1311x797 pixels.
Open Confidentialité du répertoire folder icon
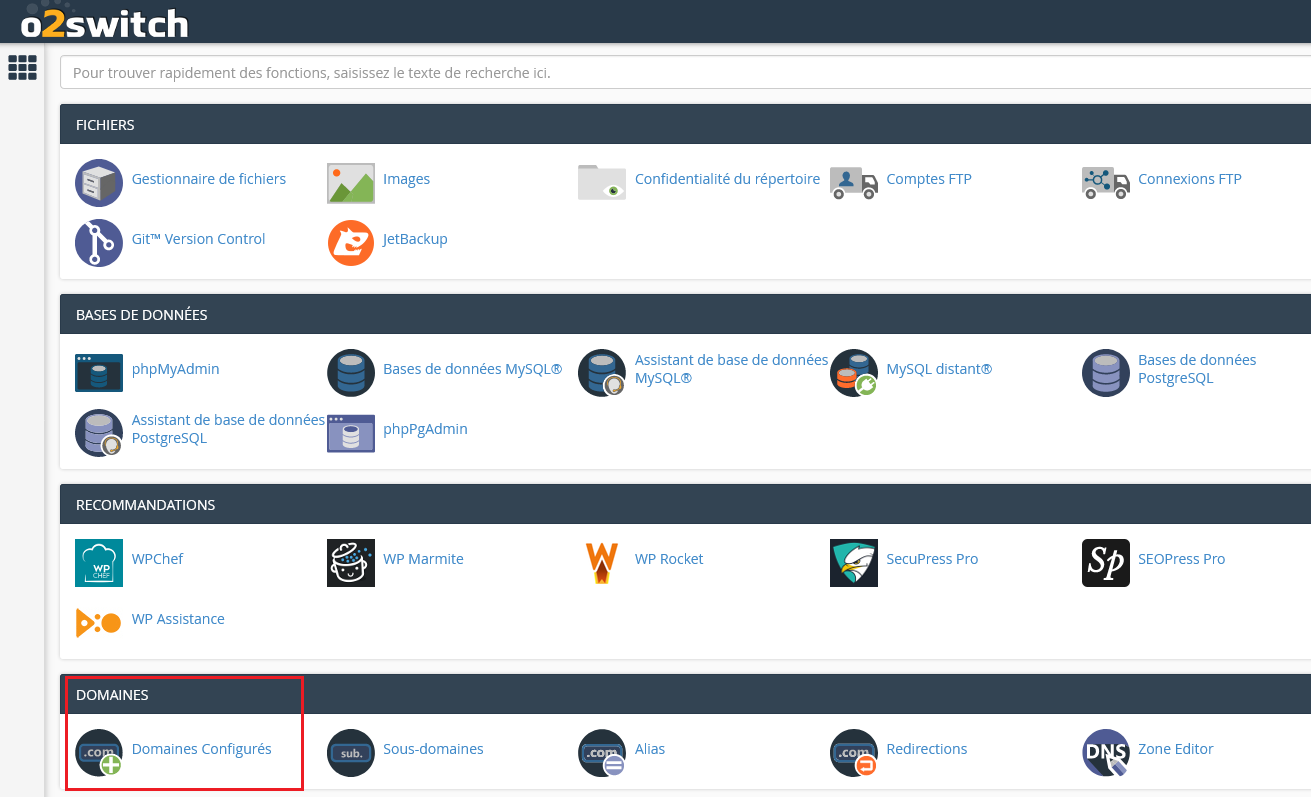602,183
